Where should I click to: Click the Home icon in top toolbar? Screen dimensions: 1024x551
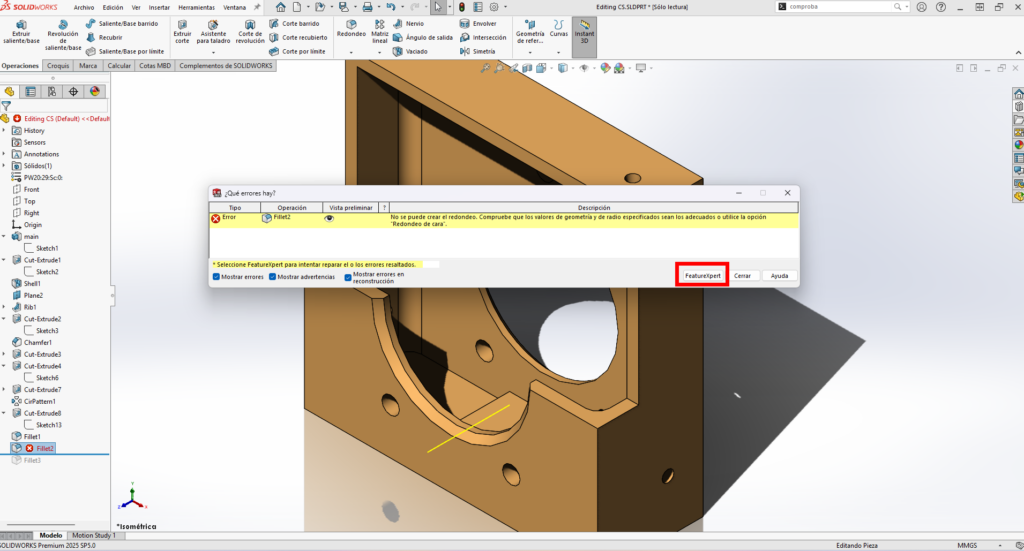click(280, 7)
